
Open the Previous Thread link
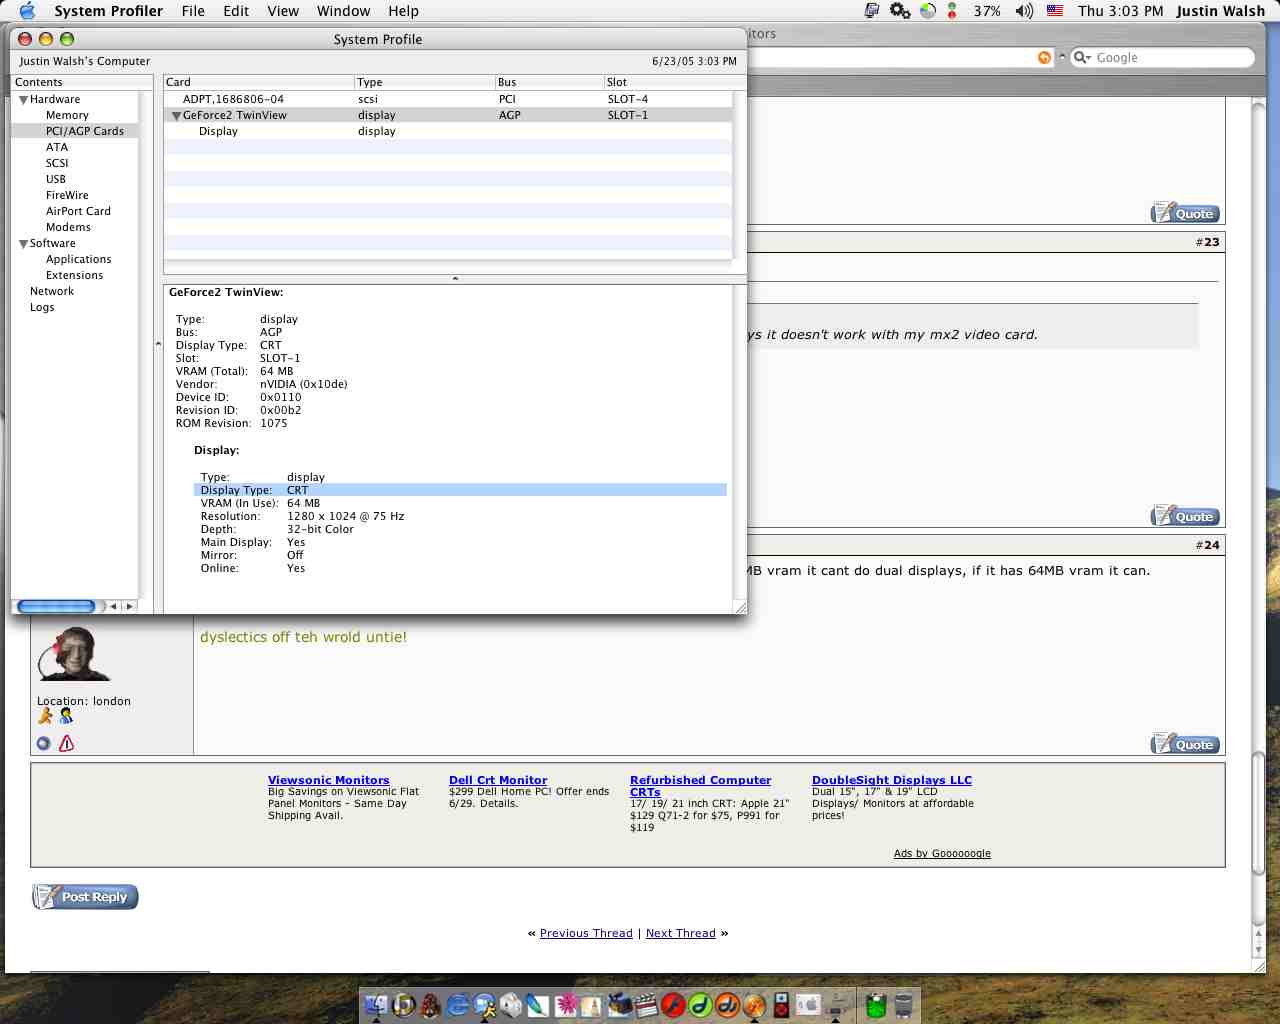pyautogui.click(x=586, y=933)
